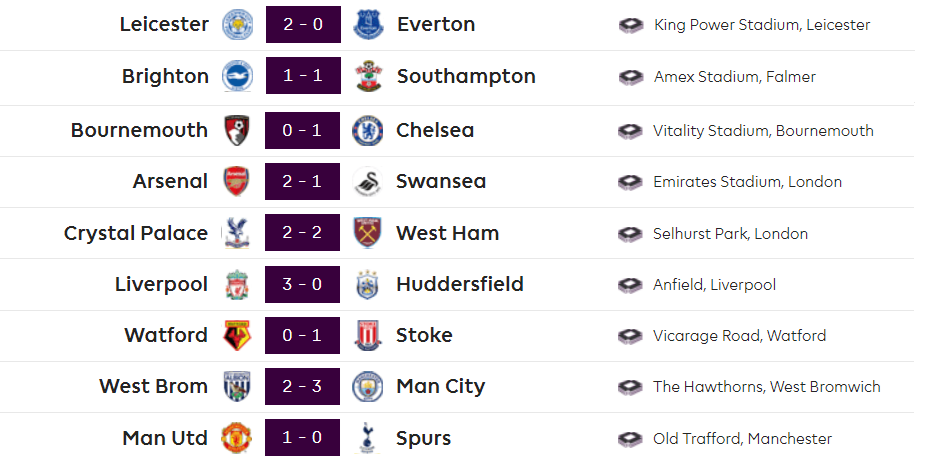Image resolution: width=928 pixels, height=464 pixels.
Task: Click the Watford club crest
Action: click(x=237, y=336)
